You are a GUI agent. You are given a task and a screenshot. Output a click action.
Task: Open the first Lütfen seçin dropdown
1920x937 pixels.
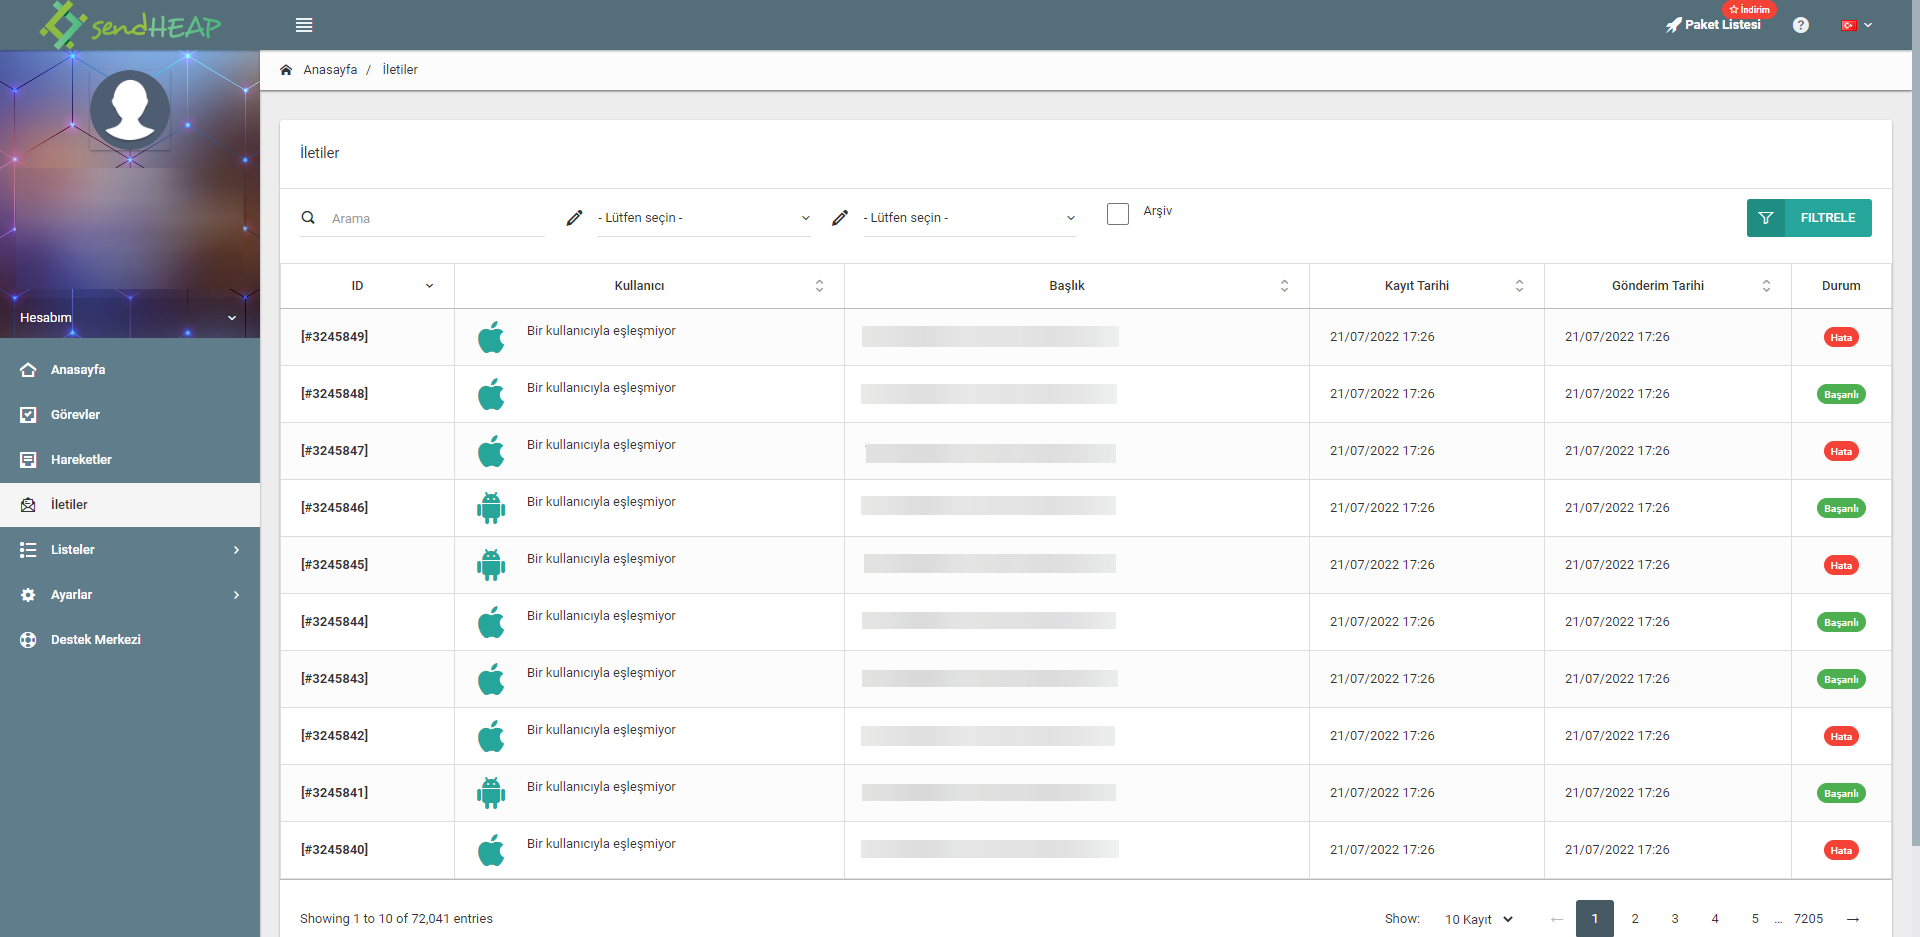(704, 218)
